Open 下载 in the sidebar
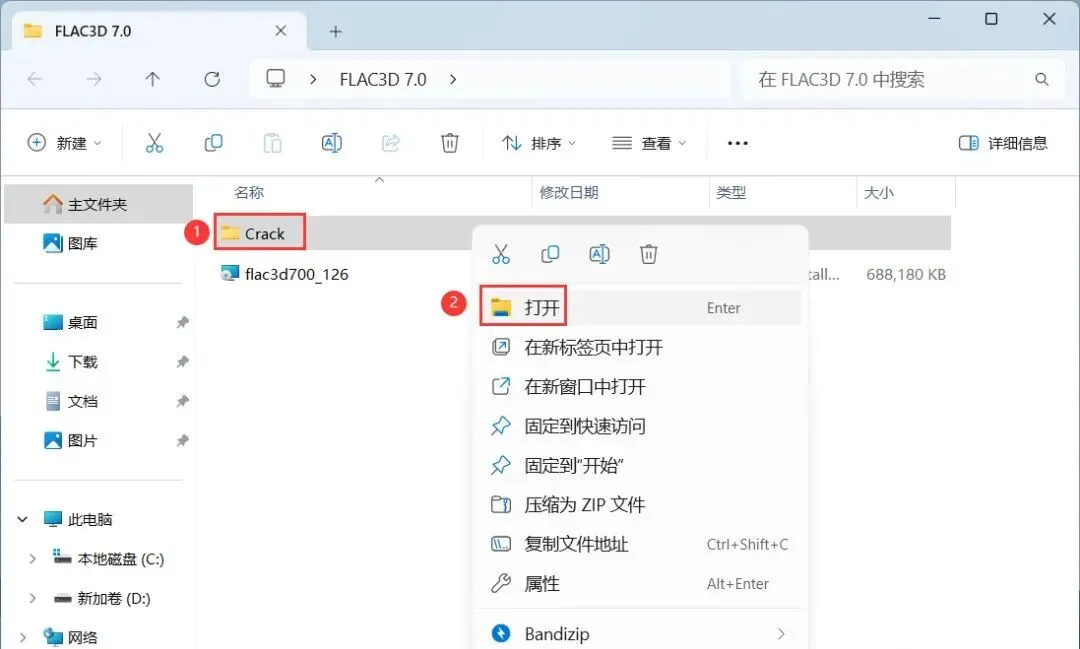 tap(82, 362)
